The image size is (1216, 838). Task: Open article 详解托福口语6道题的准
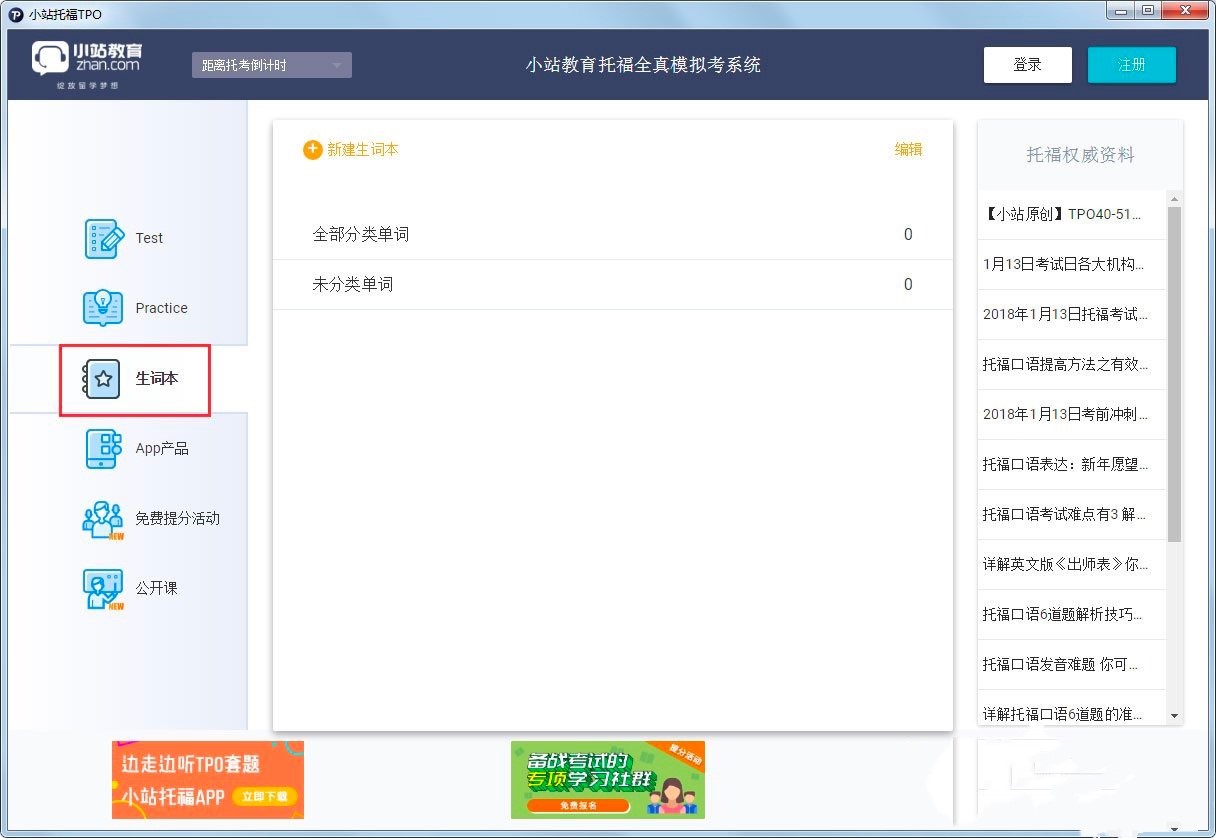1072,708
